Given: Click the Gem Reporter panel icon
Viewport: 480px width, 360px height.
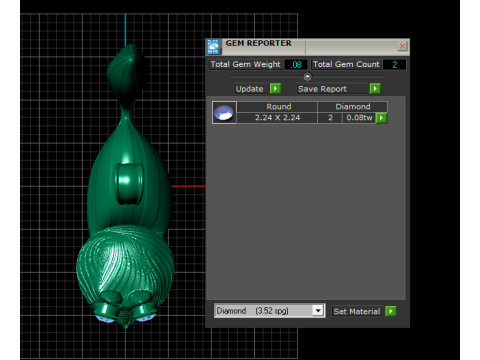Looking at the screenshot, I should (x=213, y=47).
